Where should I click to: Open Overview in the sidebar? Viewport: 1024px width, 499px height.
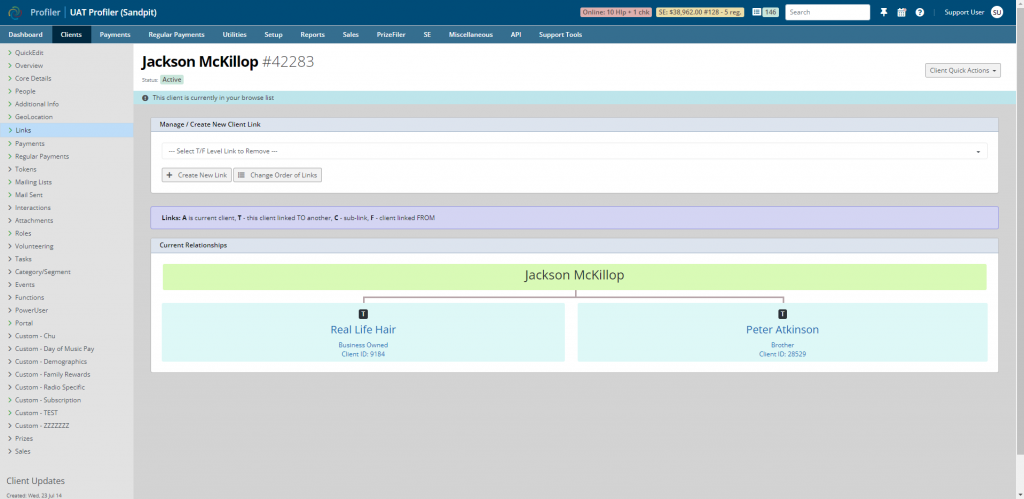click(x=29, y=65)
